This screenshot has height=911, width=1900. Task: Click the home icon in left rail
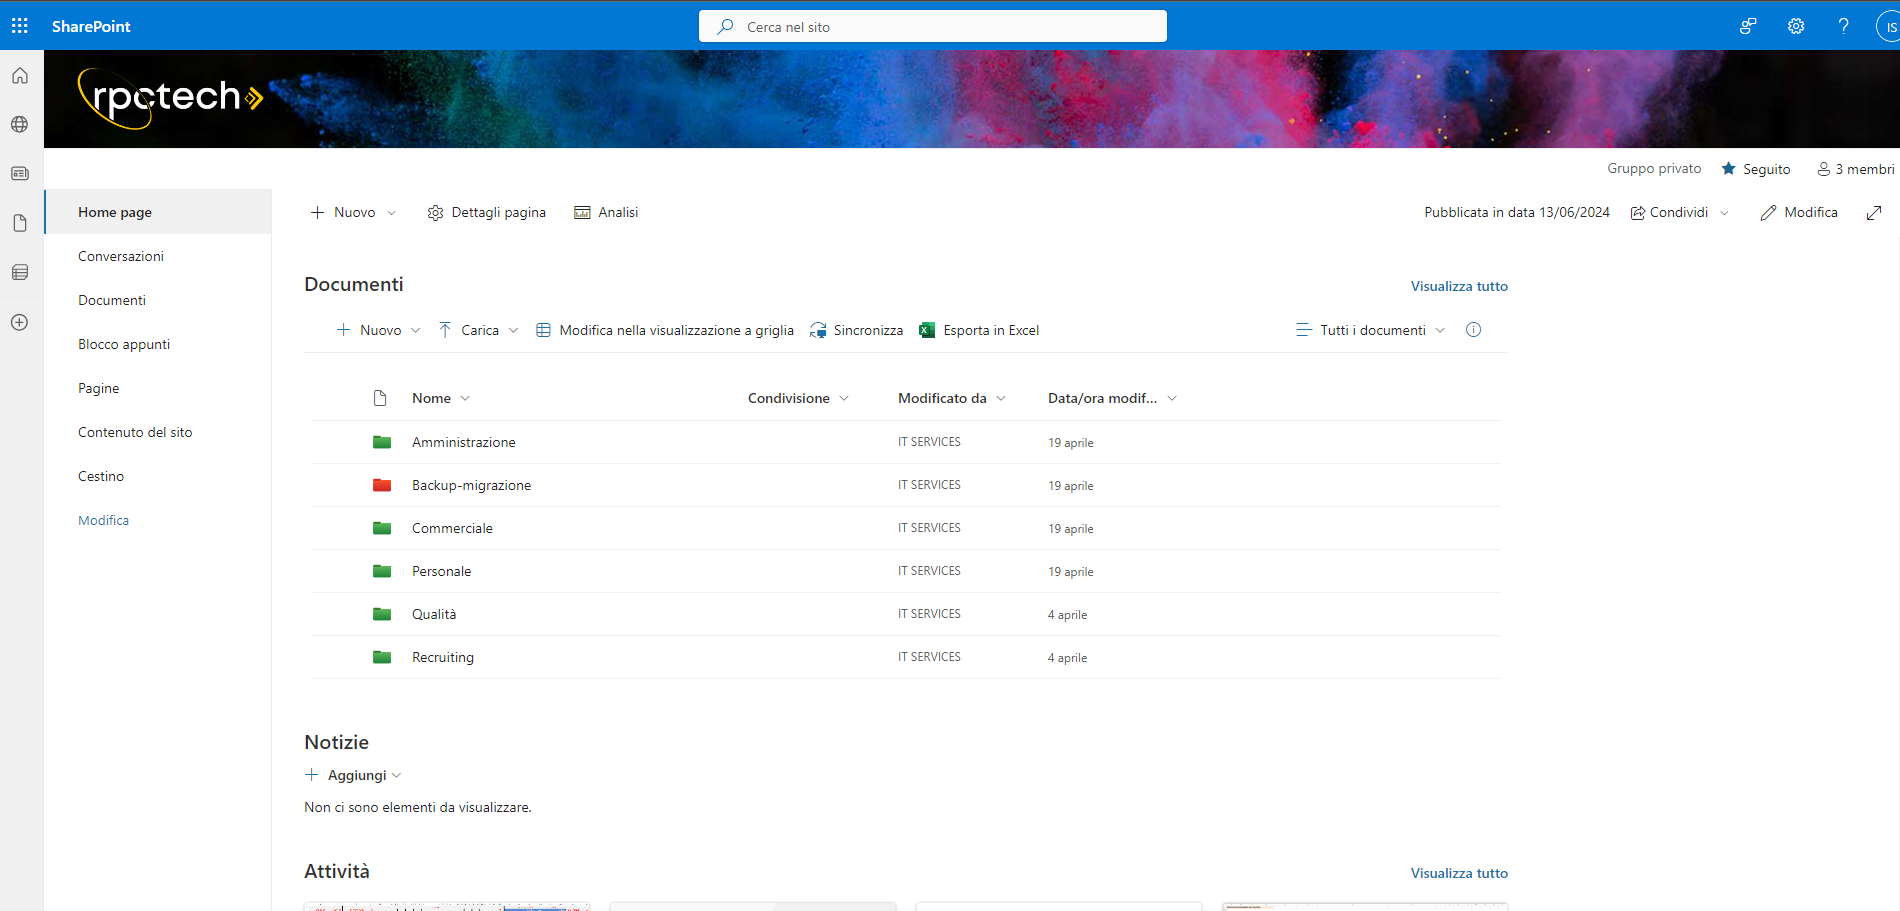20,76
